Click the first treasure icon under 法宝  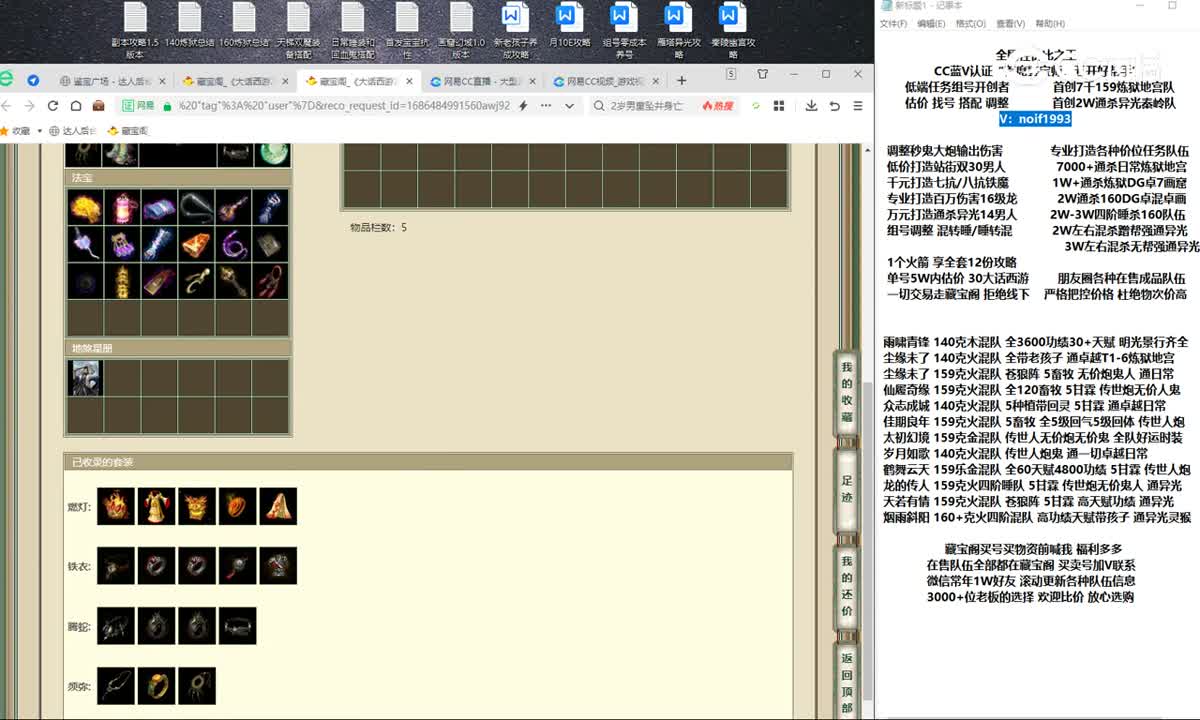(85, 208)
